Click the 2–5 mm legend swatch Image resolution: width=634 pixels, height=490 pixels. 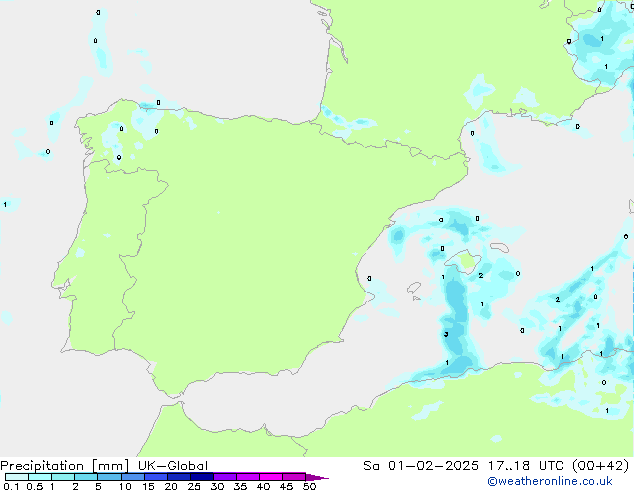click(86, 477)
